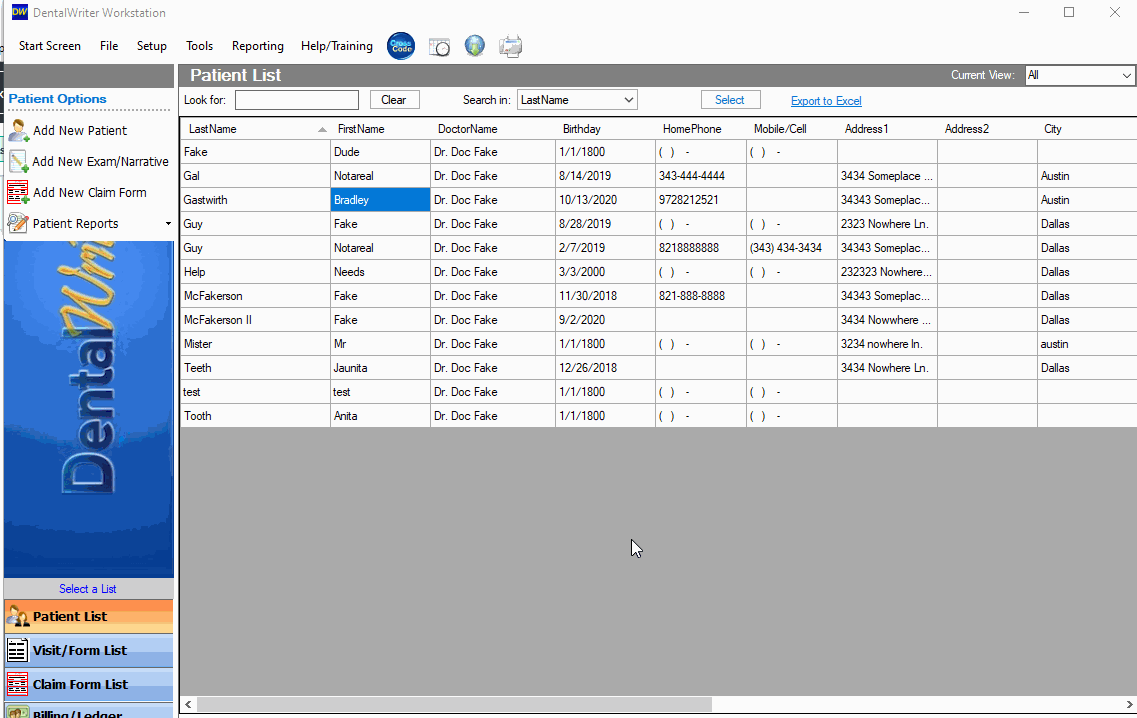Click the Birthday column header
The height and width of the screenshot is (718, 1137).
click(605, 129)
